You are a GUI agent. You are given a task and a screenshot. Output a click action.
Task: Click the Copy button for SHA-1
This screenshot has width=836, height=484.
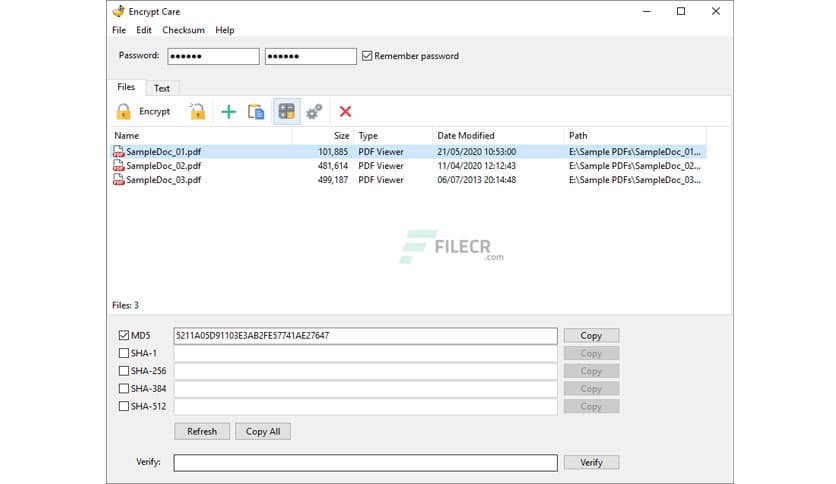tap(591, 353)
